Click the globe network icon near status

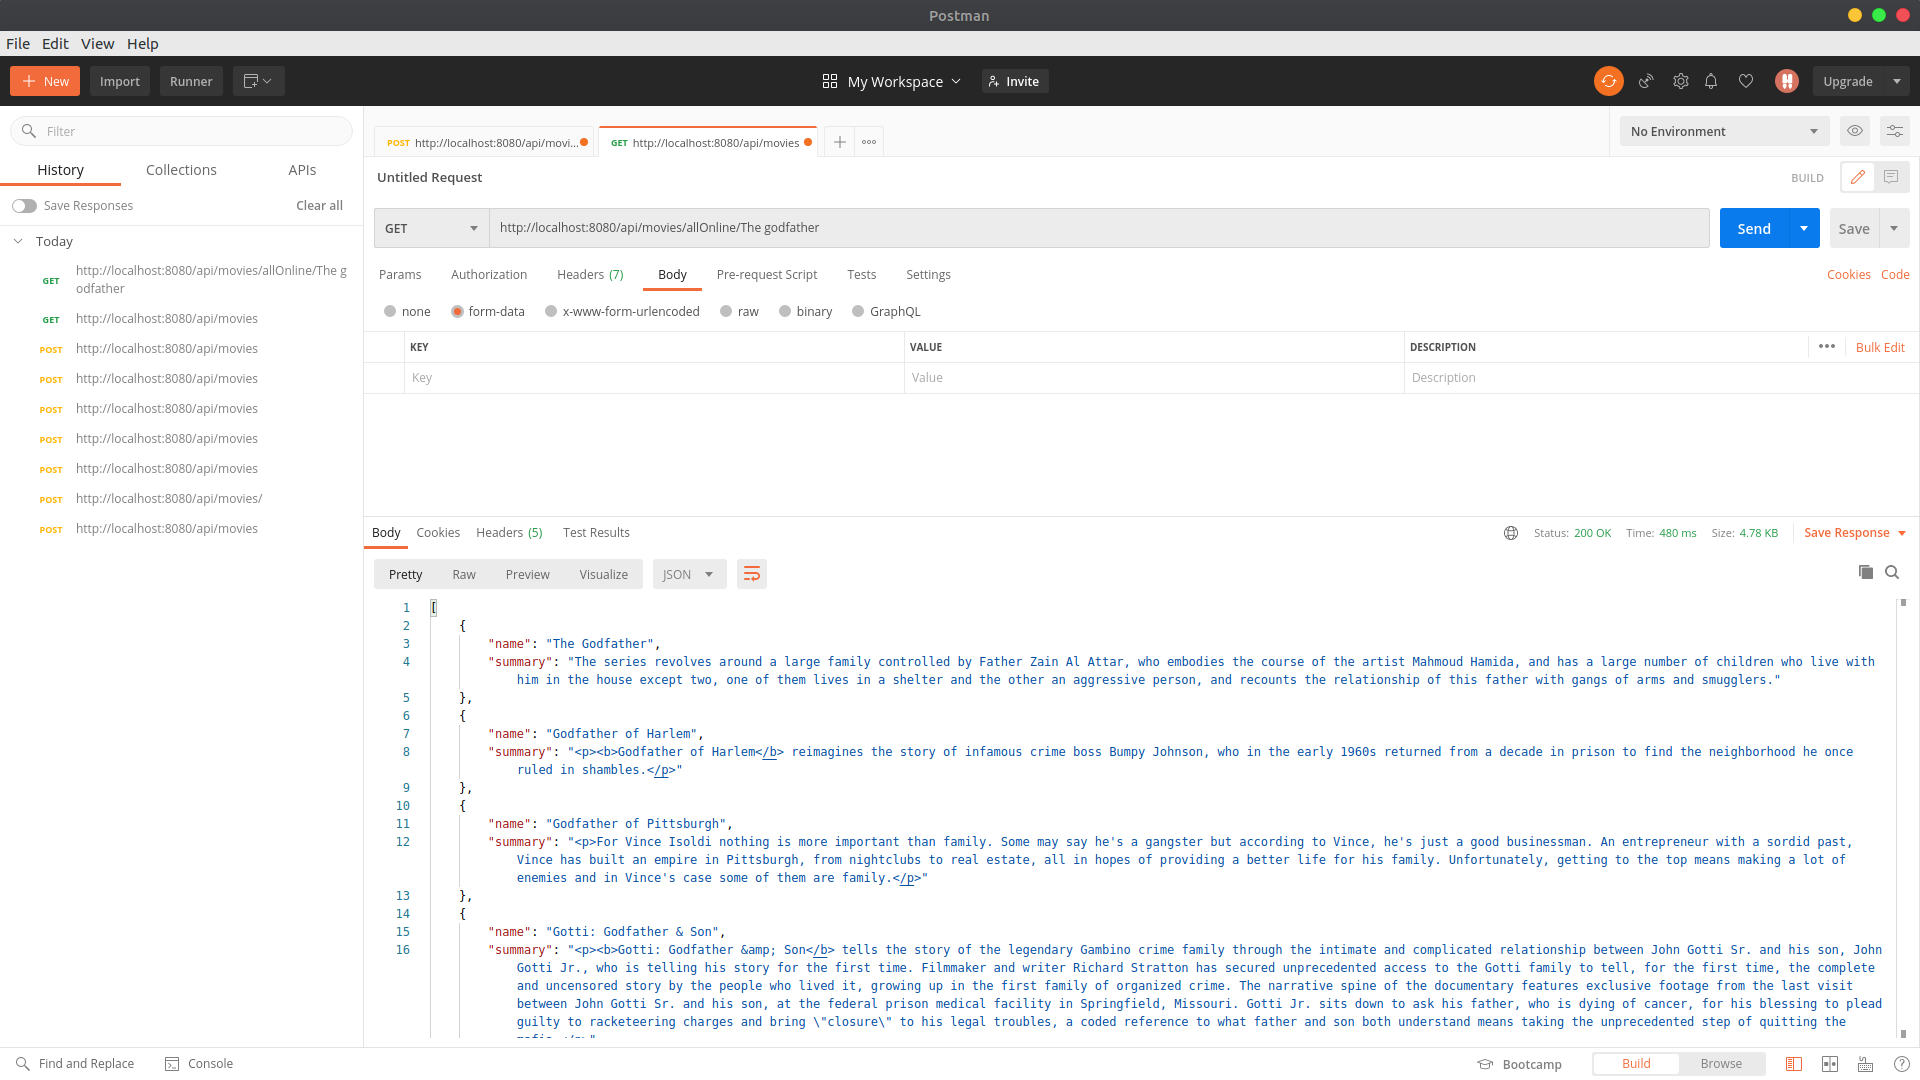click(1511, 533)
